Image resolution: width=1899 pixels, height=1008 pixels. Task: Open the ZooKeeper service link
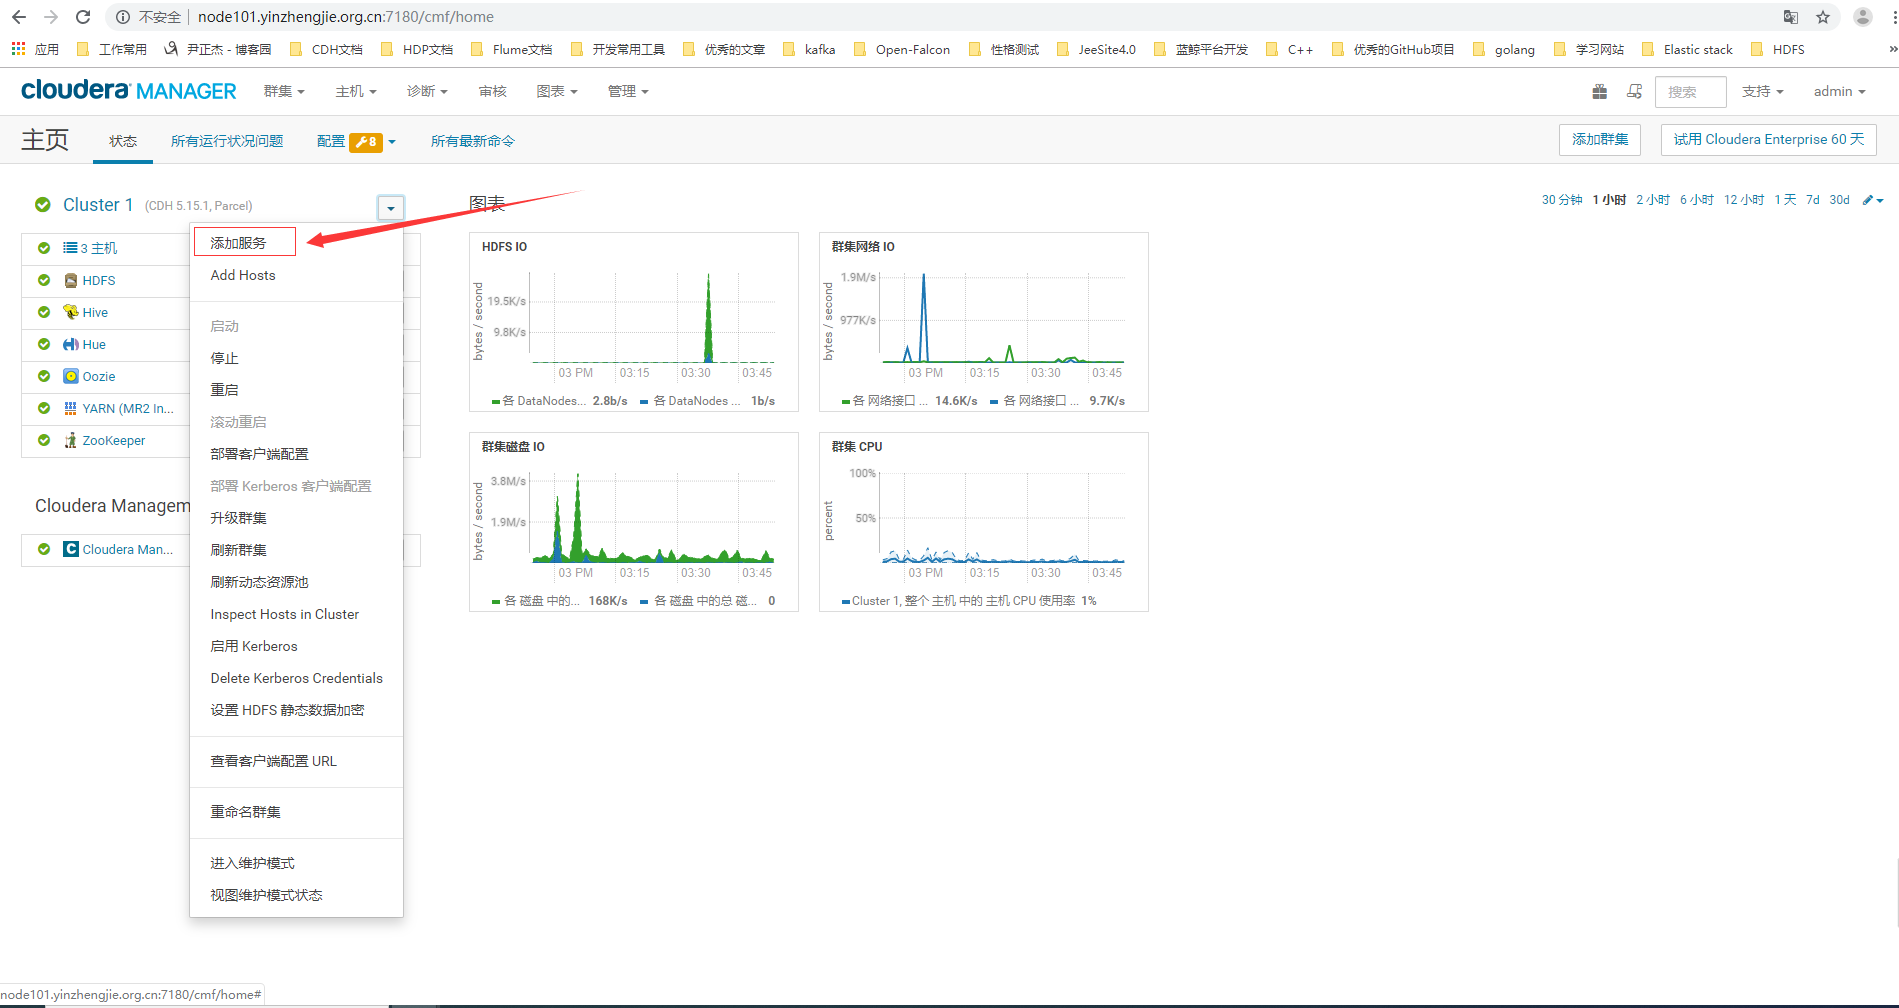click(114, 441)
